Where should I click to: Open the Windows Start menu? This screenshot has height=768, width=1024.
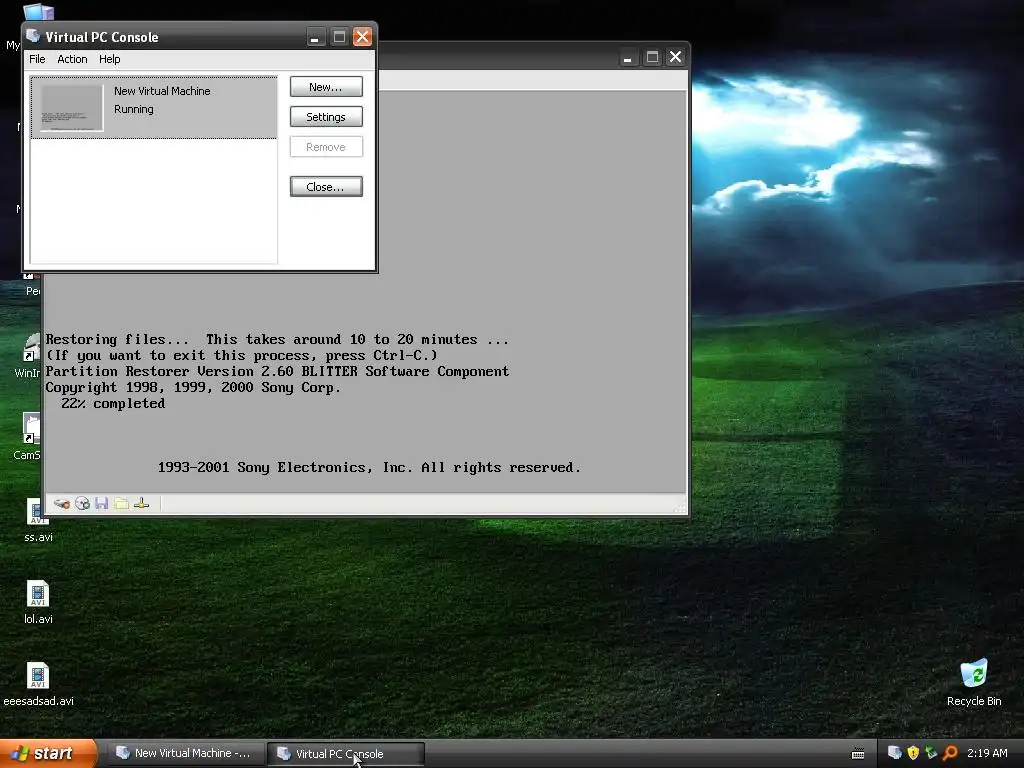(48, 754)
